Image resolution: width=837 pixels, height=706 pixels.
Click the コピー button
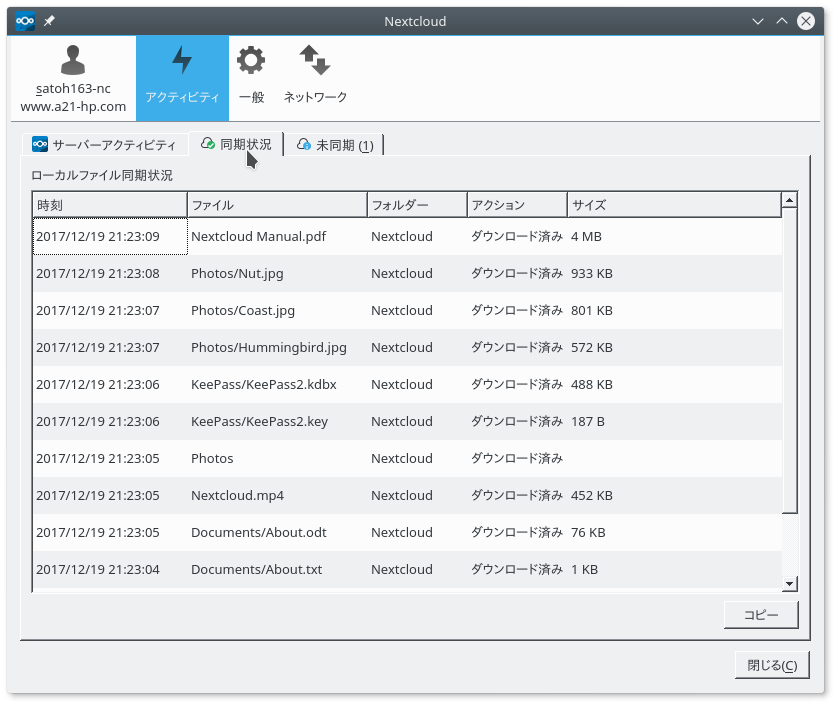[761, 615]
